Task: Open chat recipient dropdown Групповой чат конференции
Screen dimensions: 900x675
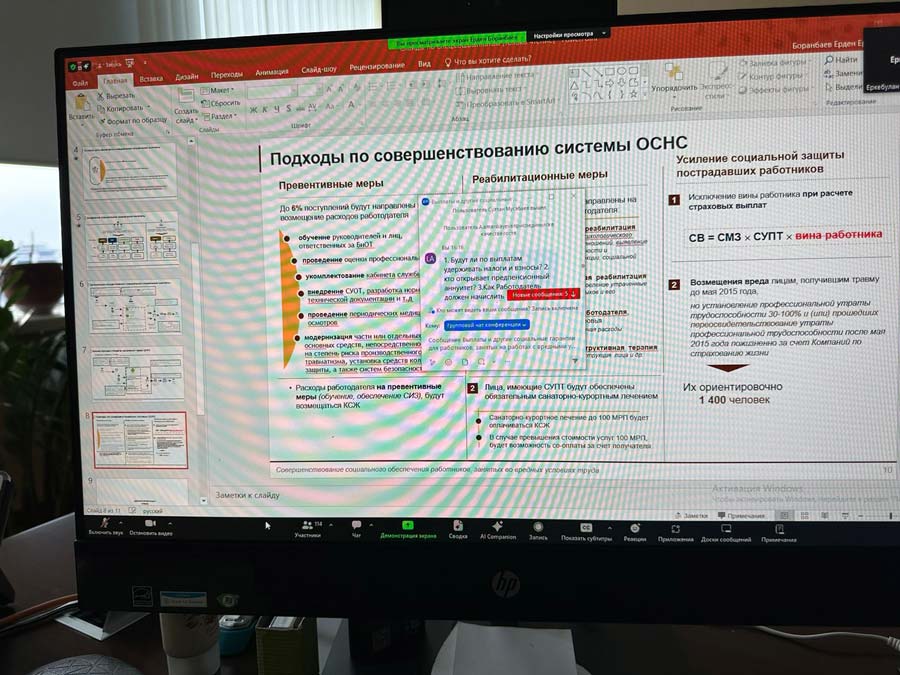Action: (486, 325)
